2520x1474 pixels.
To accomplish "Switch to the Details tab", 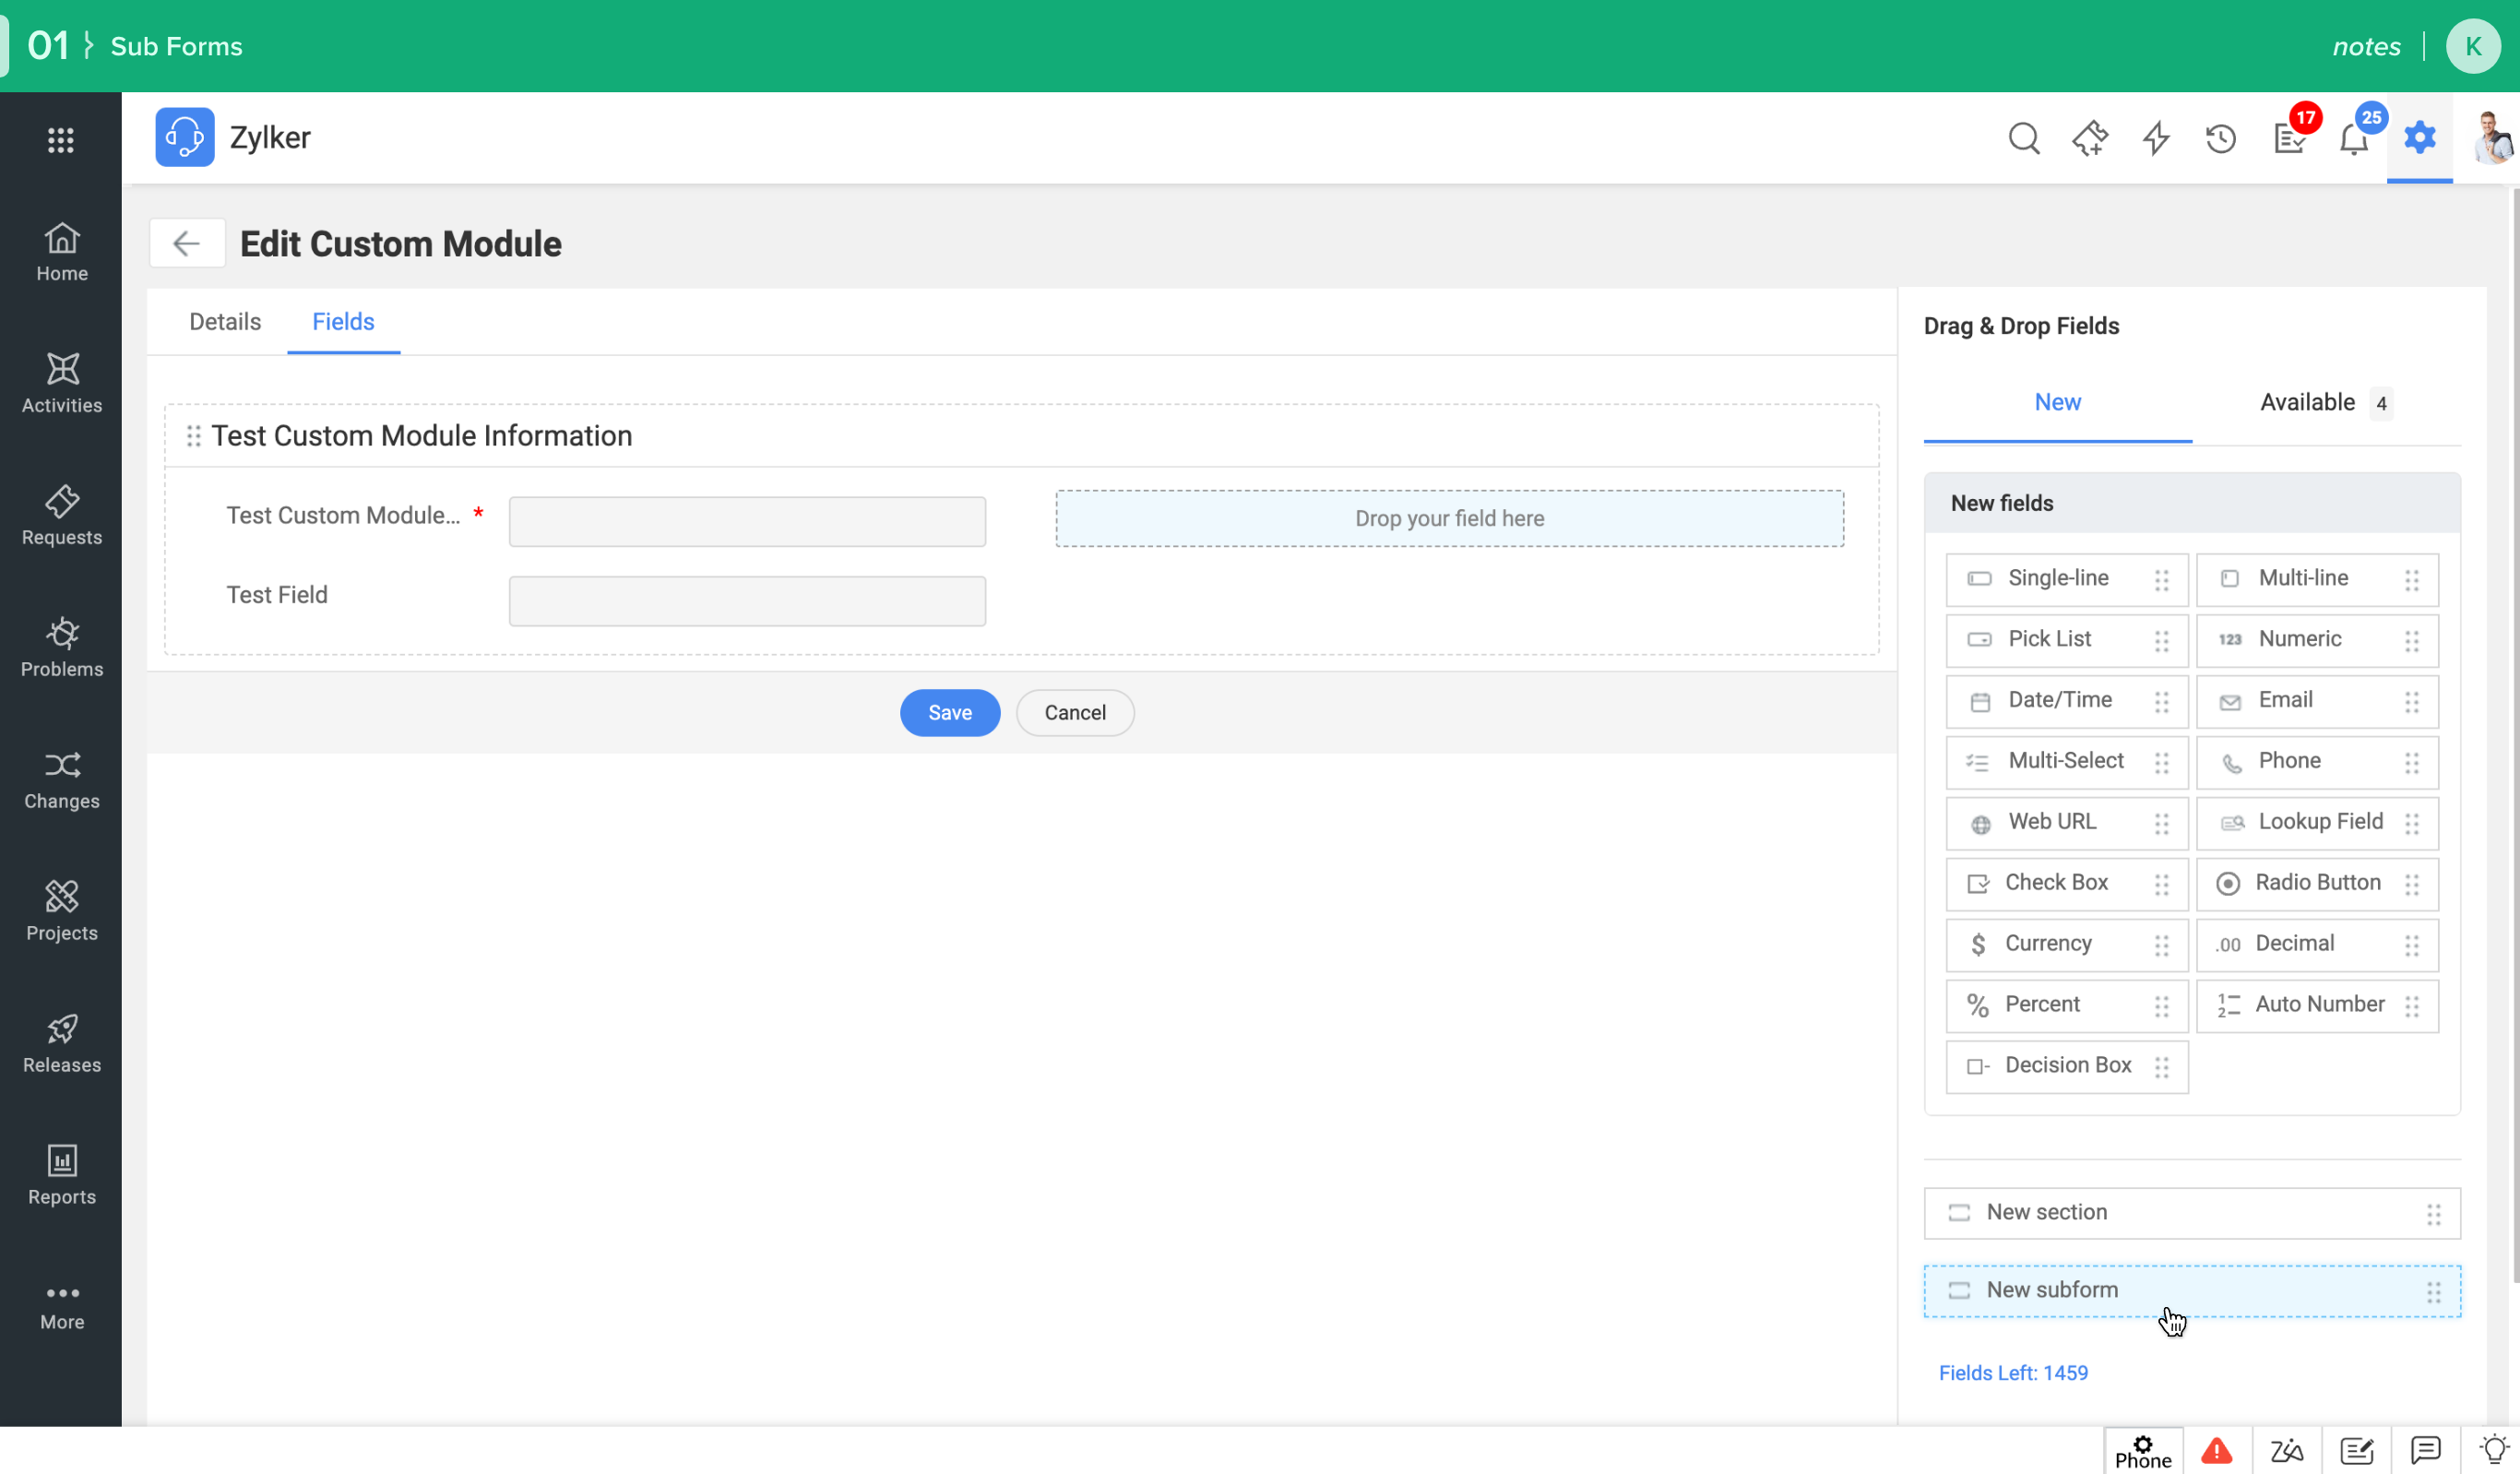I will (x=225, y=322).
